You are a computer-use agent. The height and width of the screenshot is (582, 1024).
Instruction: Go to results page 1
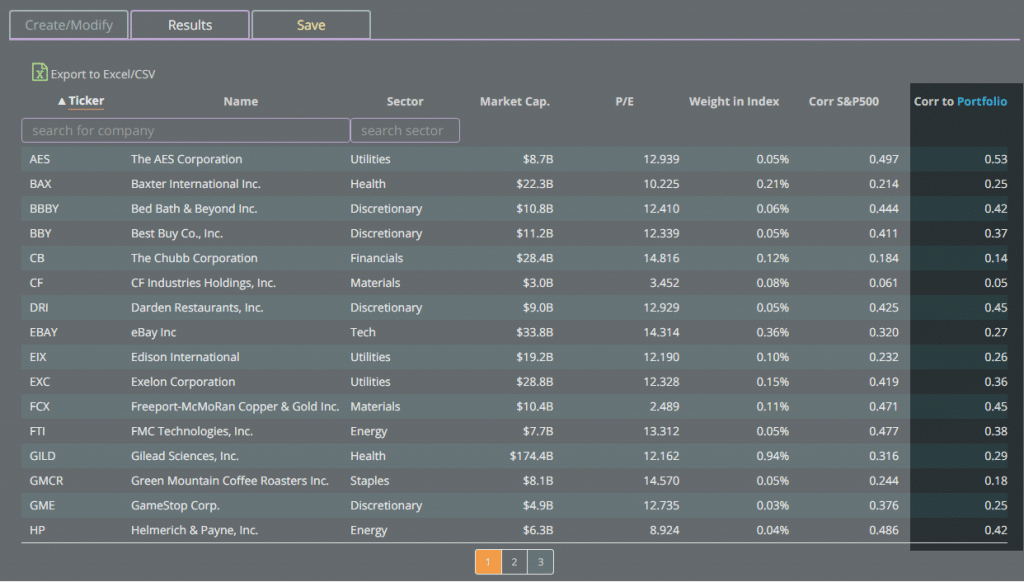pos(488,562)
